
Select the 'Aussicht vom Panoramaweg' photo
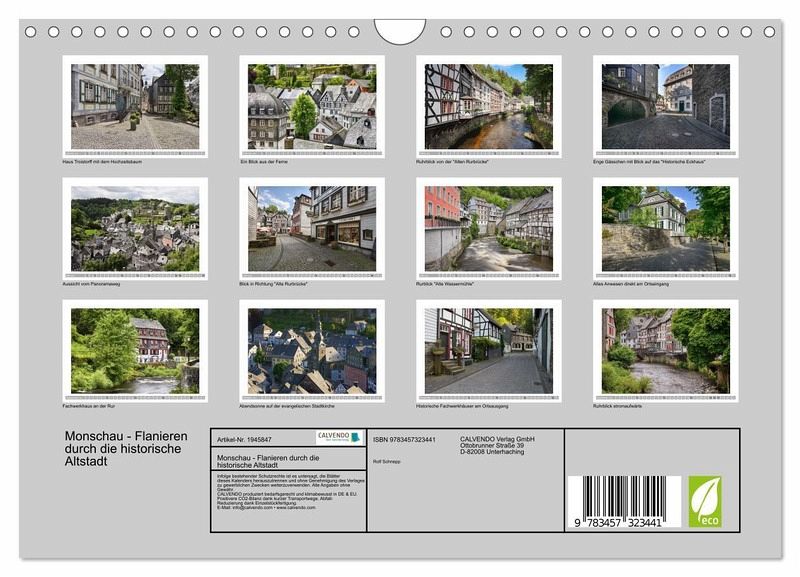click(135, 229)
